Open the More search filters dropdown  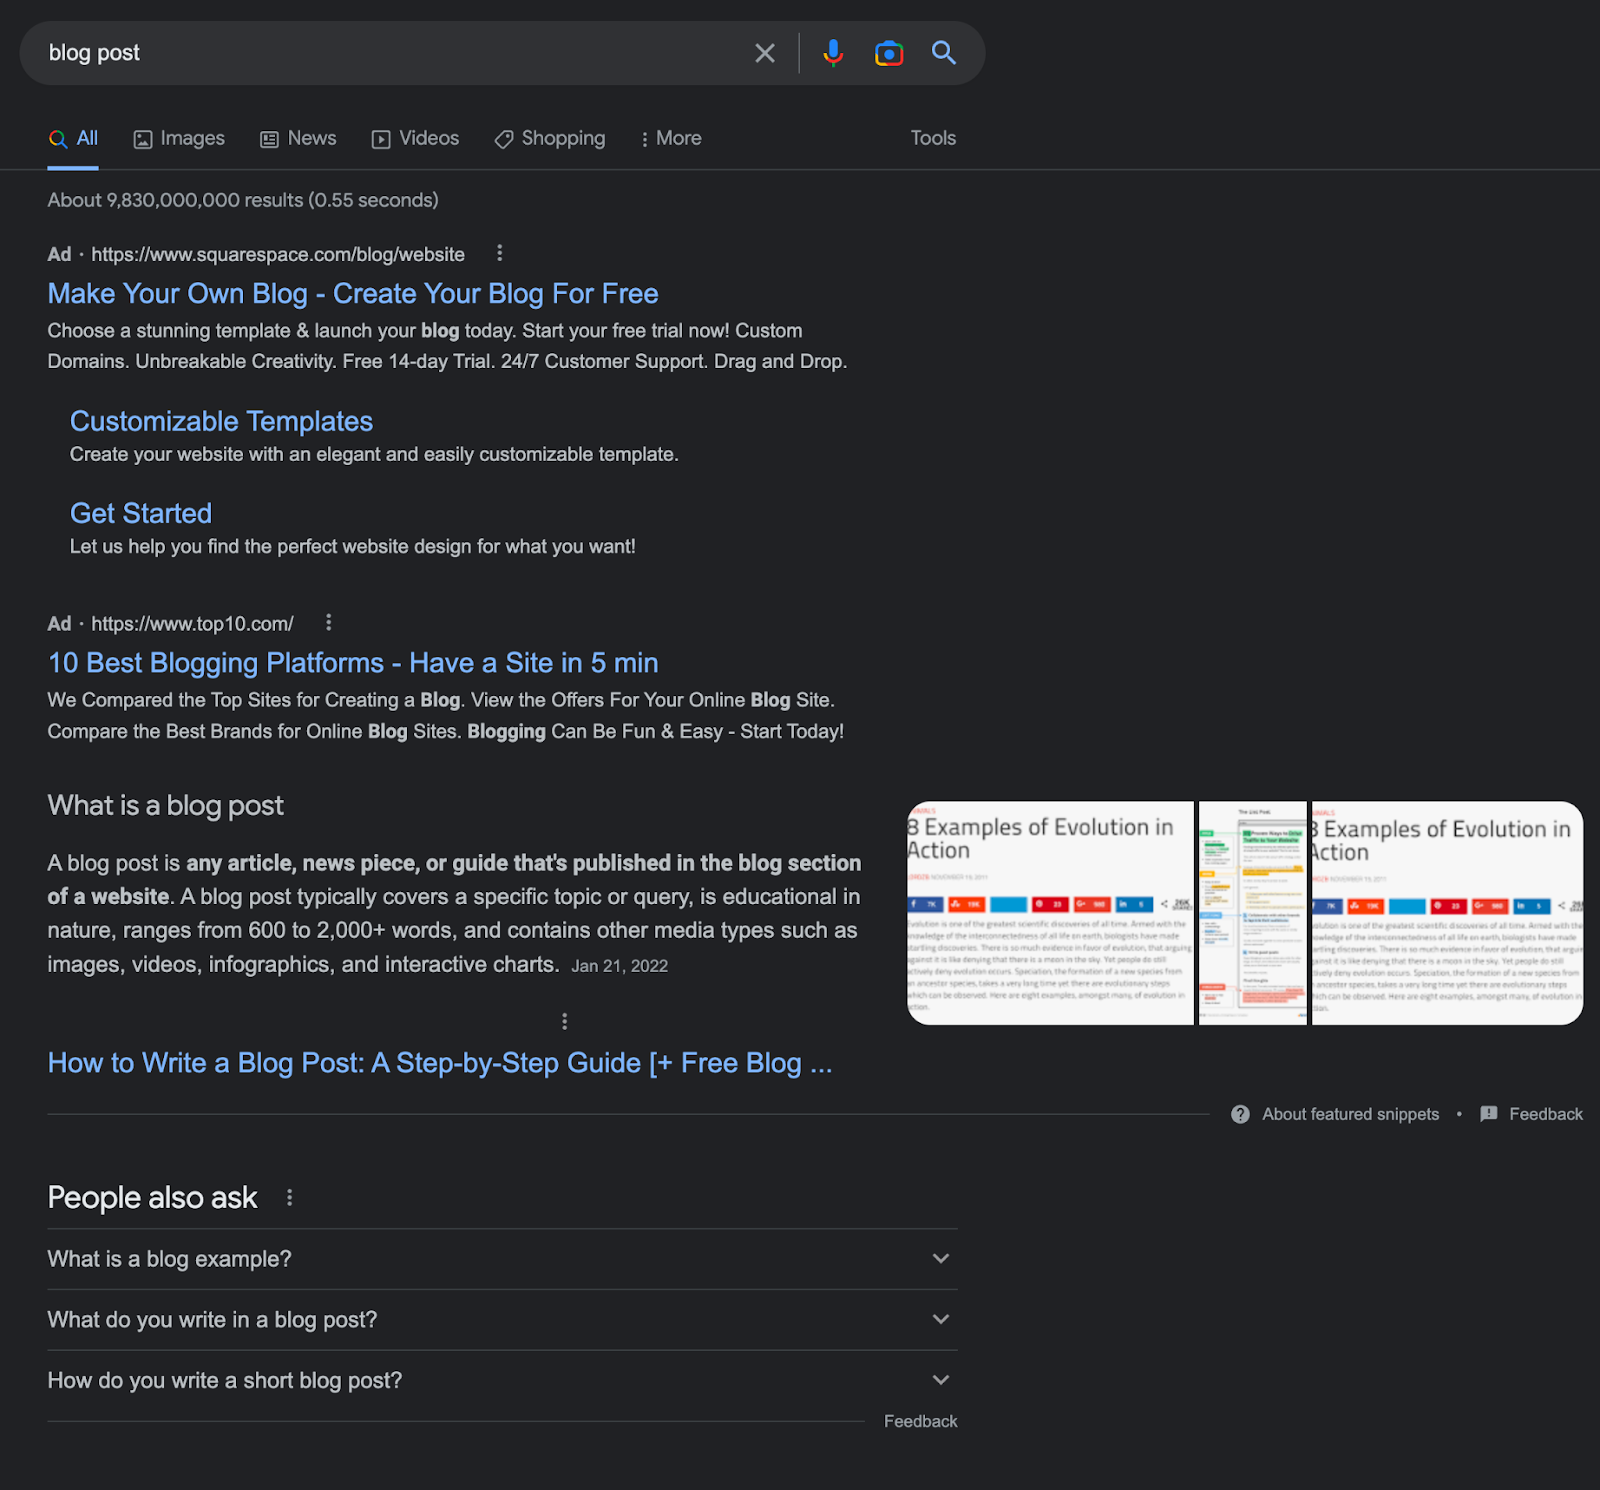coord(671,139)
